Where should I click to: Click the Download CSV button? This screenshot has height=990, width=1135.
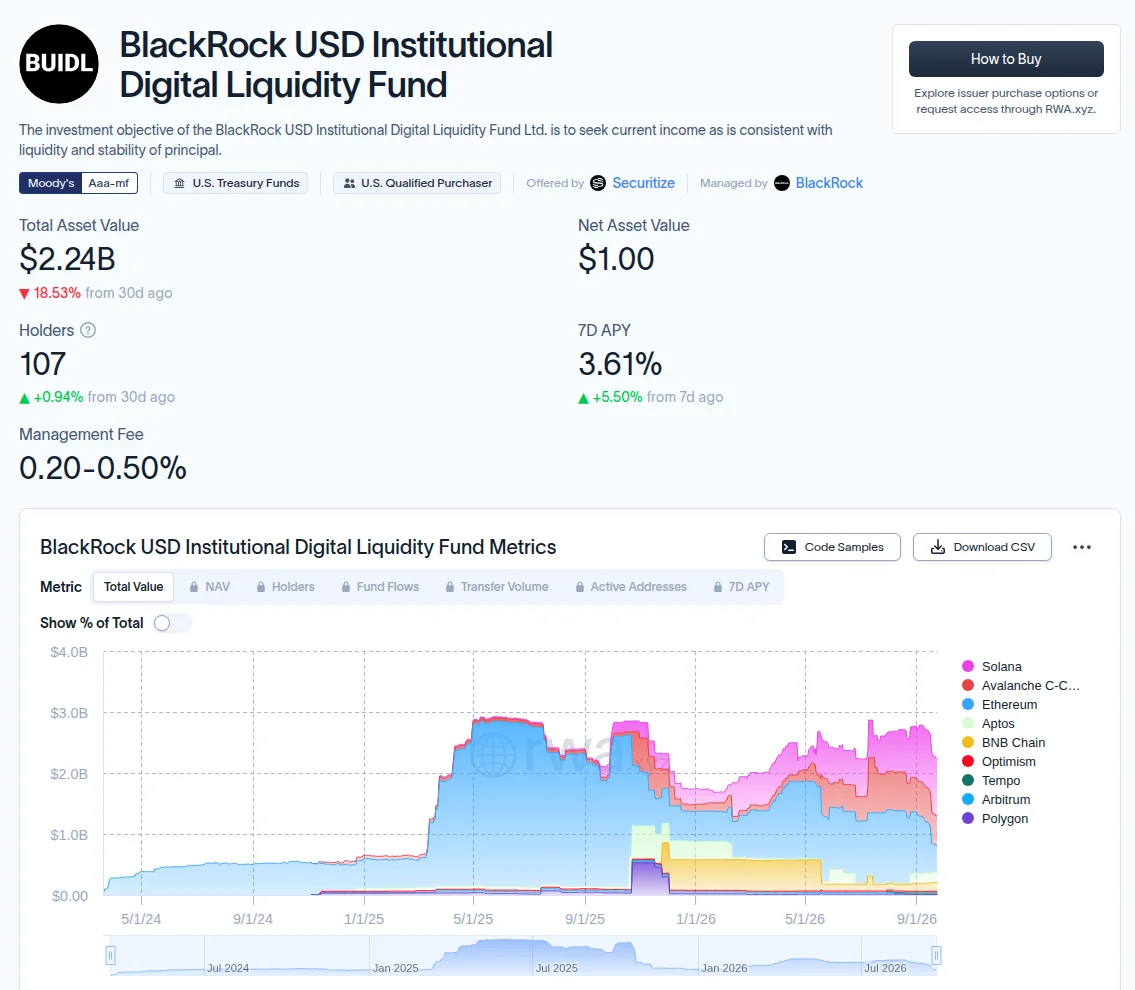coord(982,547)
